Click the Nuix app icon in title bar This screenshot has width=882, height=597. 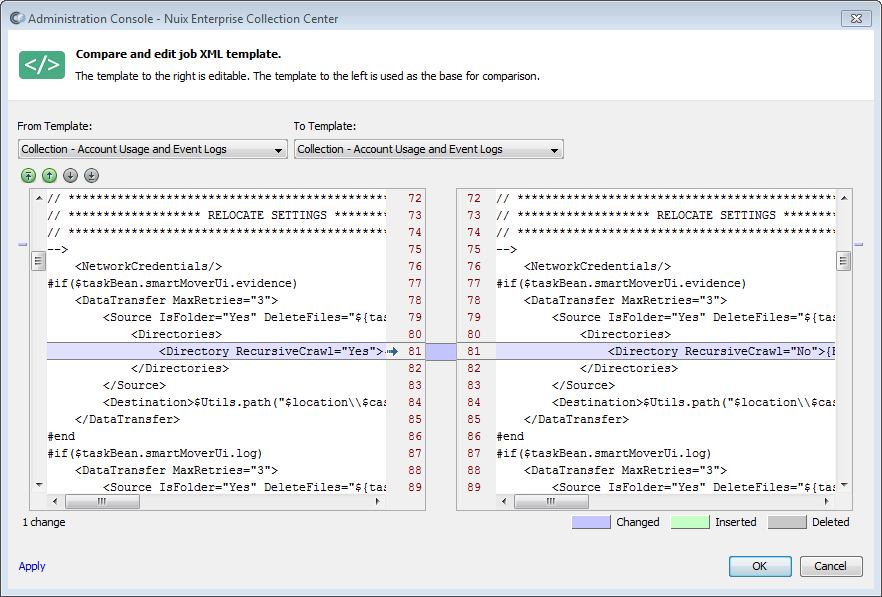click(x=17, y=18)
